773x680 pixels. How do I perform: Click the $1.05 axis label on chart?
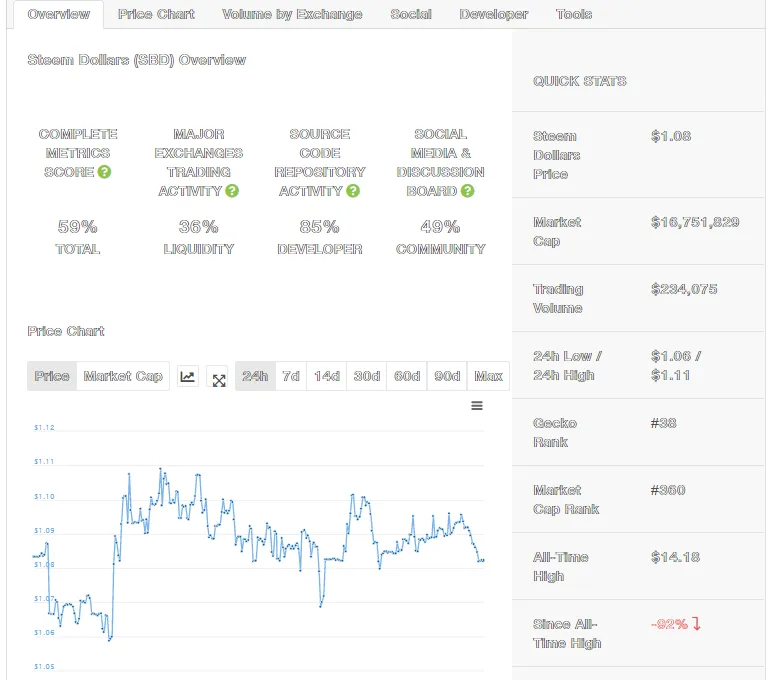tap(44, 667)
